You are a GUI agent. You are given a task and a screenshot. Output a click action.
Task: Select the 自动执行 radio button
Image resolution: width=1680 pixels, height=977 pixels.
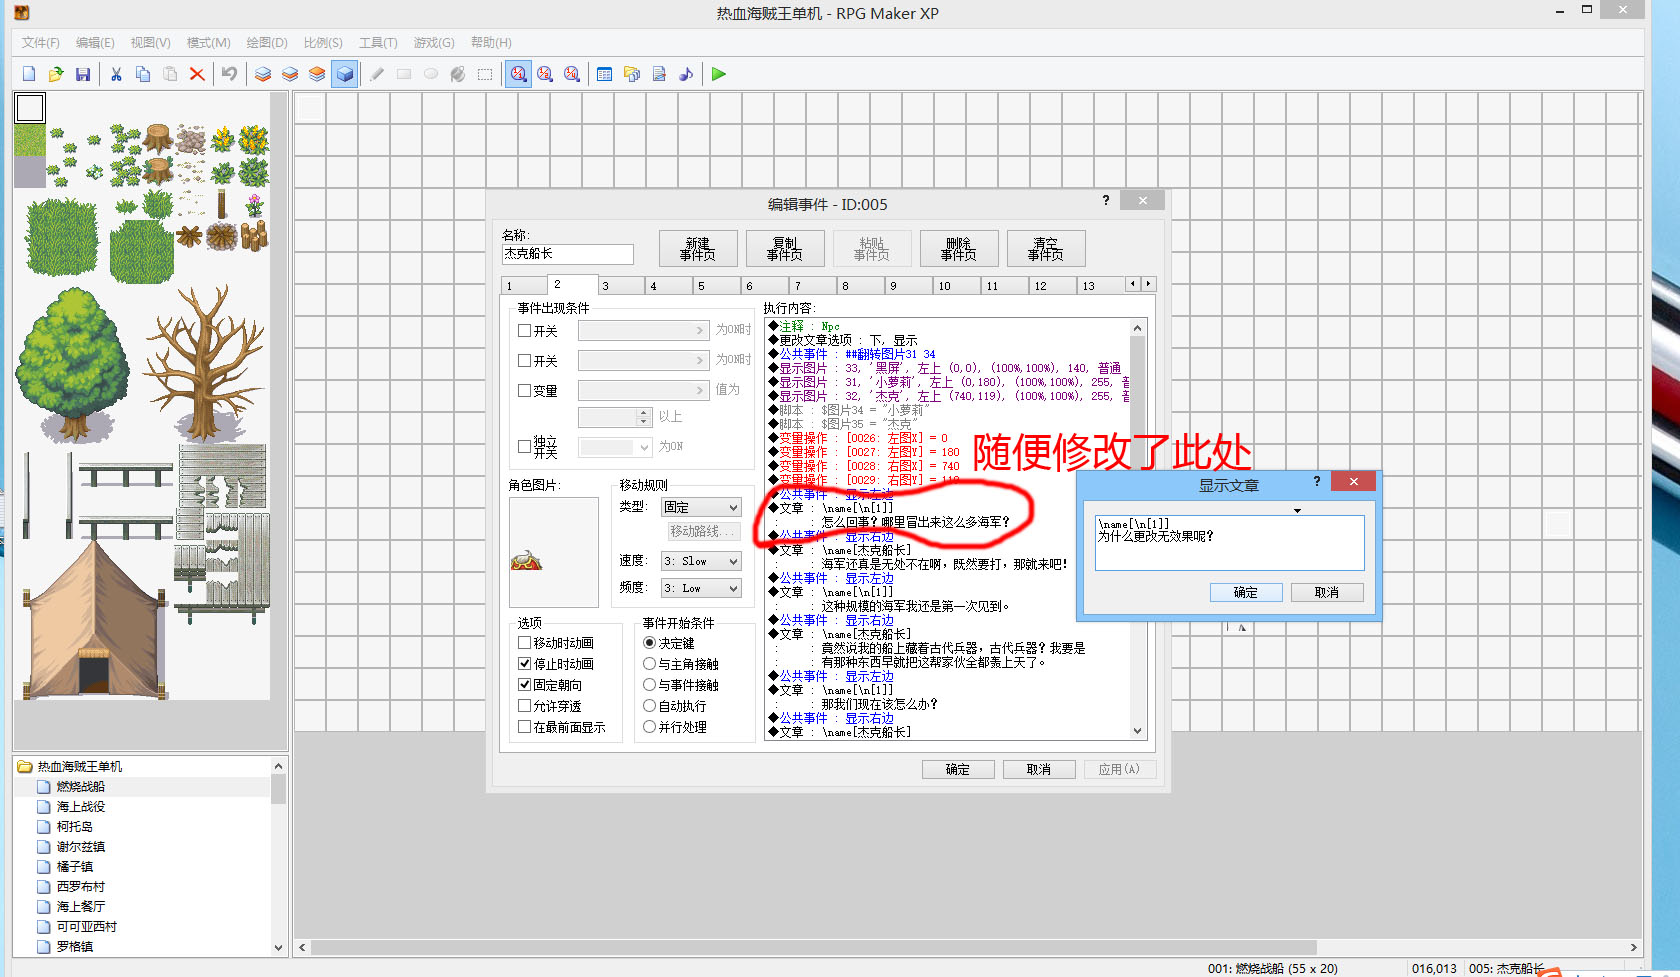(650, 706)
